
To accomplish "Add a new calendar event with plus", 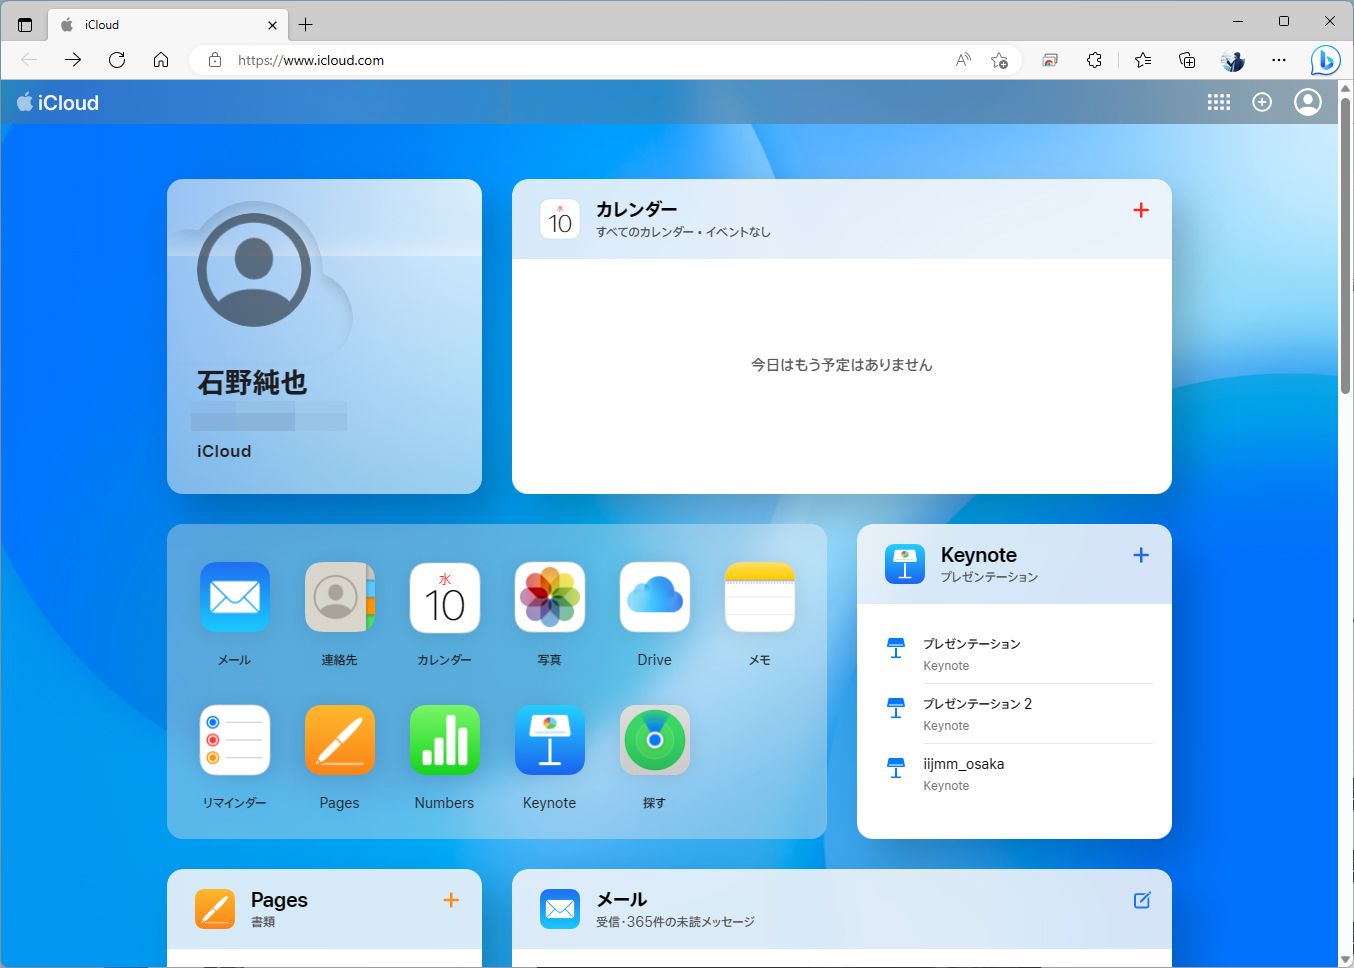I will (x=1140, y=210).
